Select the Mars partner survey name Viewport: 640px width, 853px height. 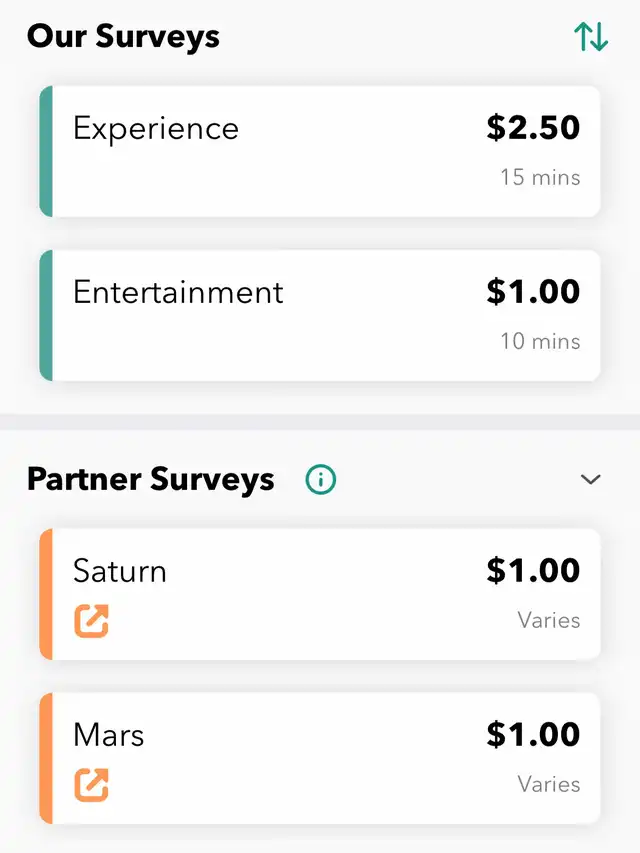pyautogui.click(x=109, y=735)
